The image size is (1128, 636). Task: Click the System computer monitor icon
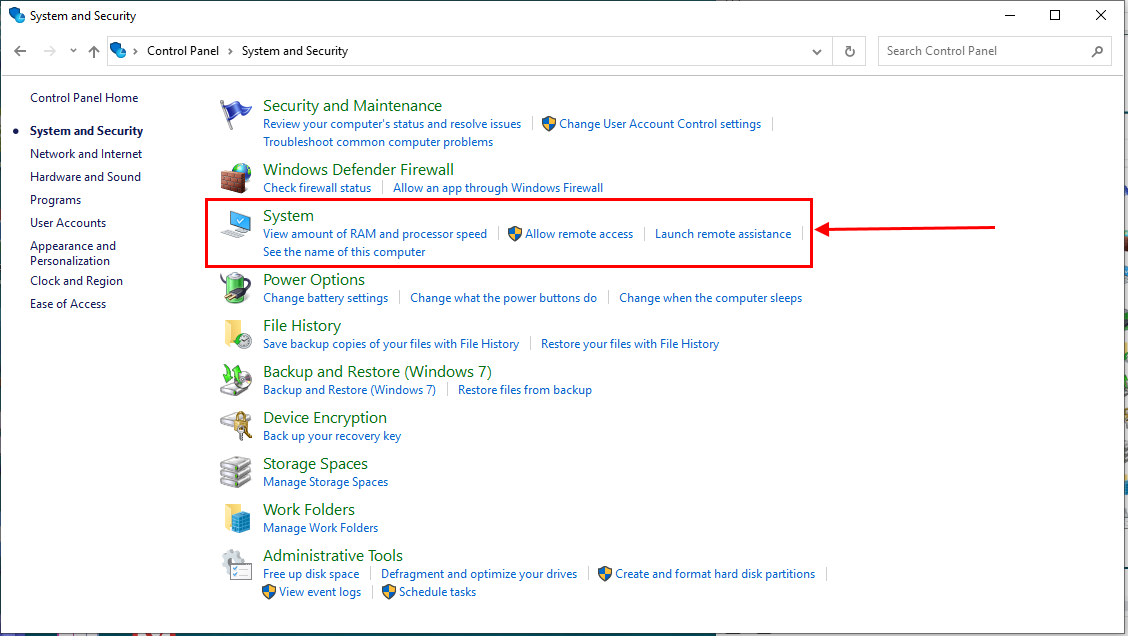coord(235,224)
